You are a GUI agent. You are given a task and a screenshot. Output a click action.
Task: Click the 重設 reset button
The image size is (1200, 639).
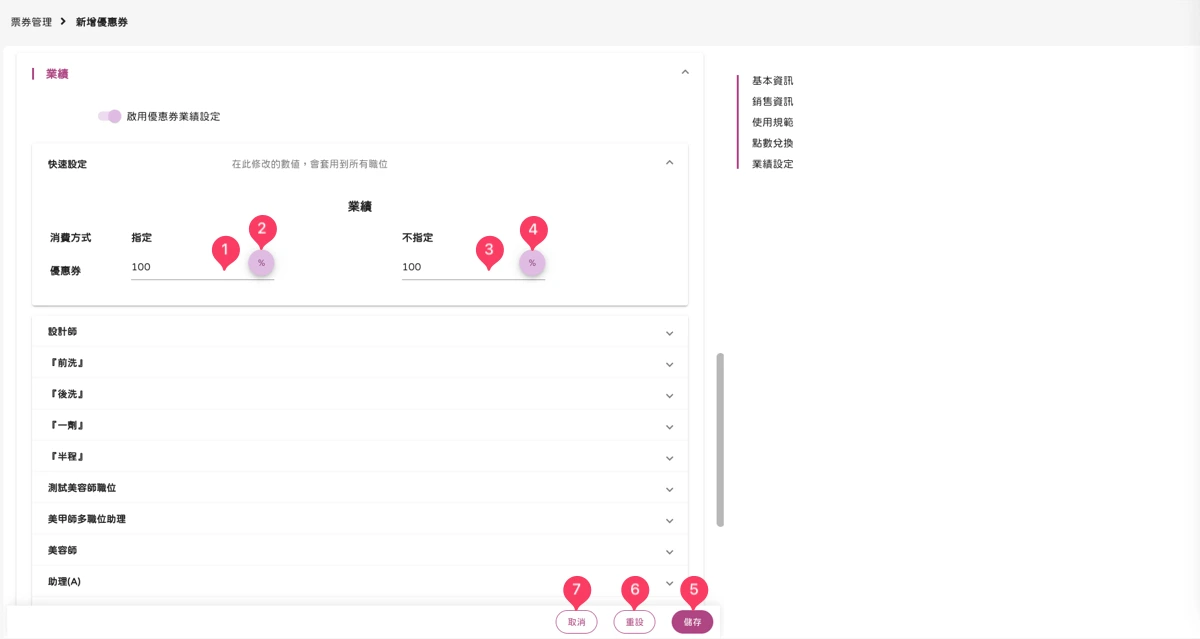click(634, 622)
